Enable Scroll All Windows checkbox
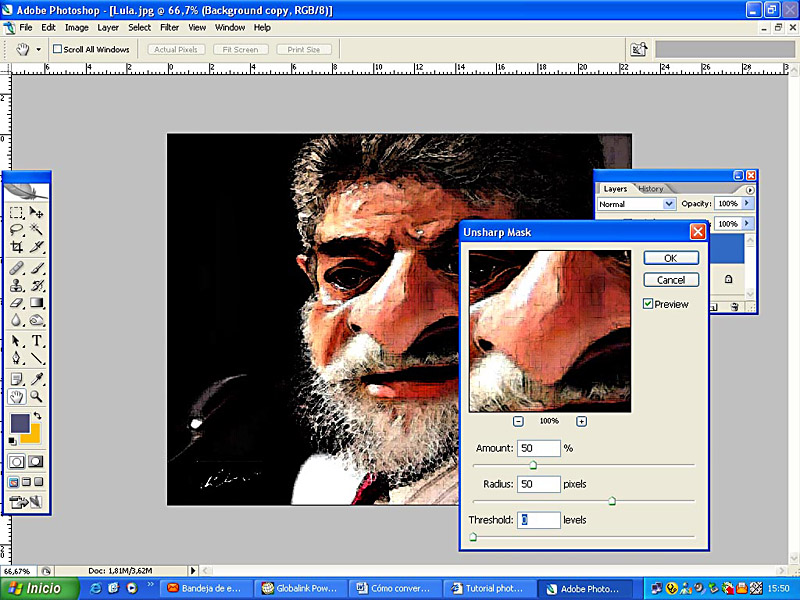Viewport: 800px width, 600px height. click(58, 49)
